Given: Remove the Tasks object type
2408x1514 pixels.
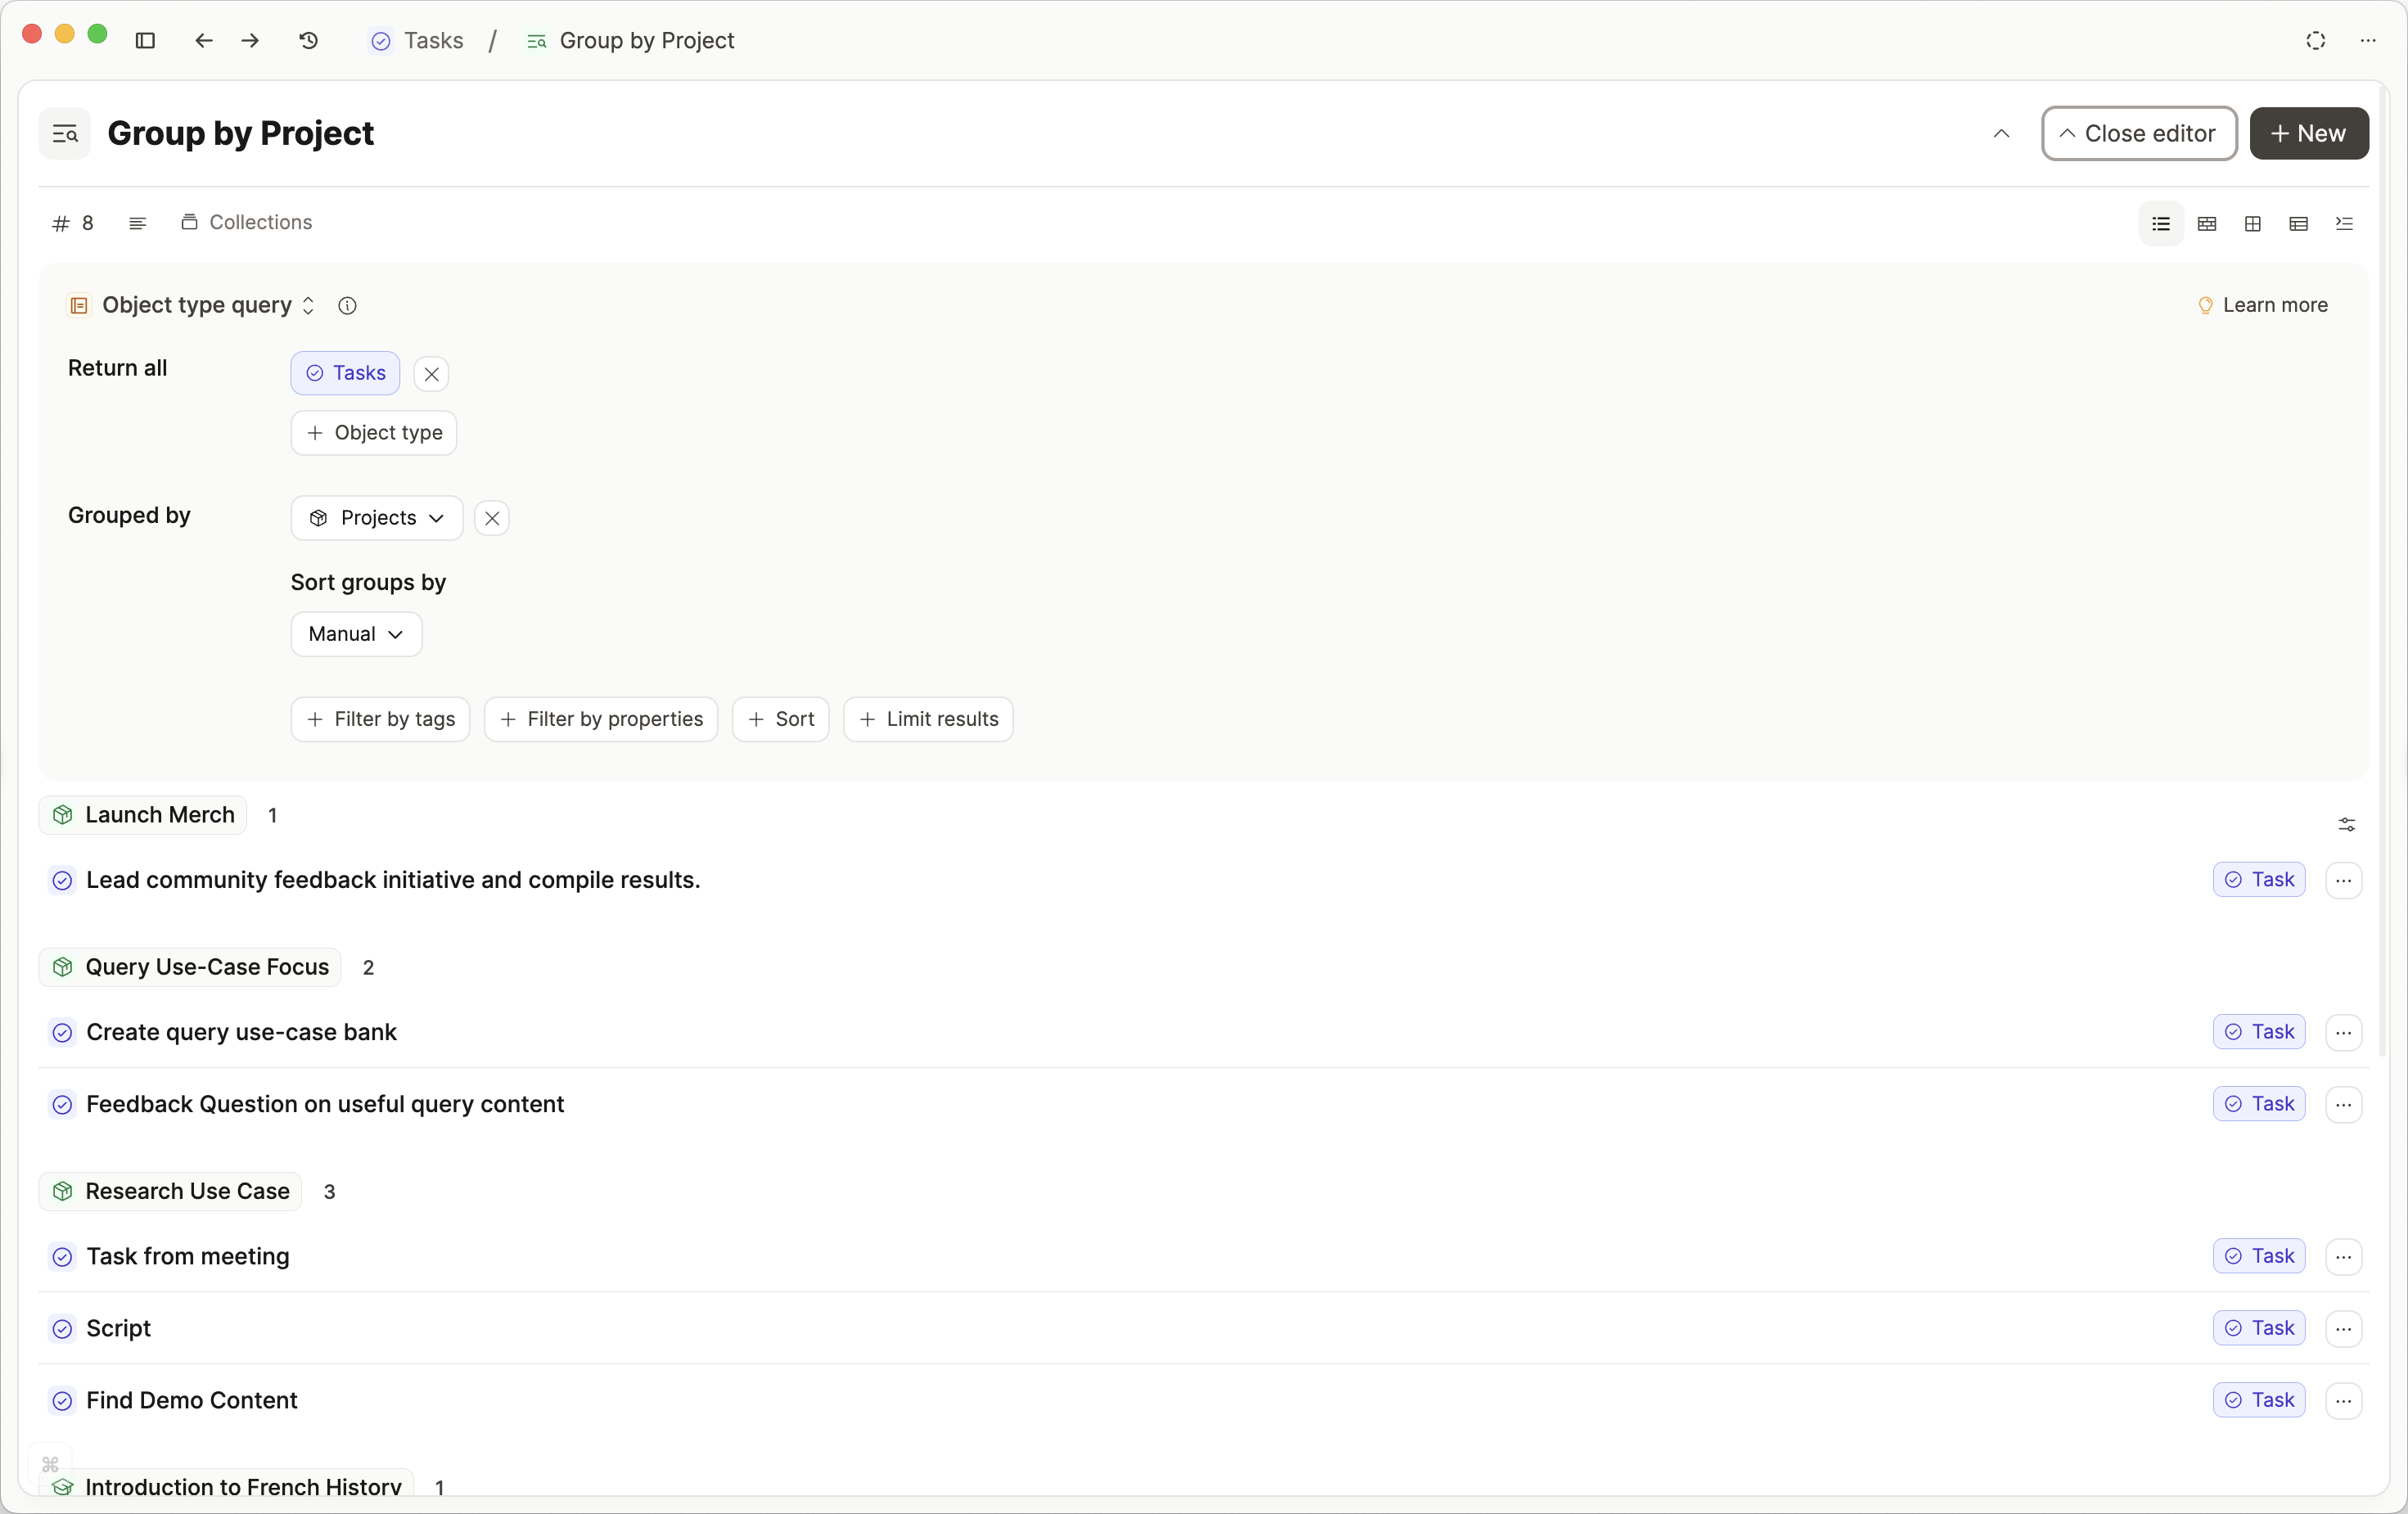Looking at the screenshot, I should point(431,374).
